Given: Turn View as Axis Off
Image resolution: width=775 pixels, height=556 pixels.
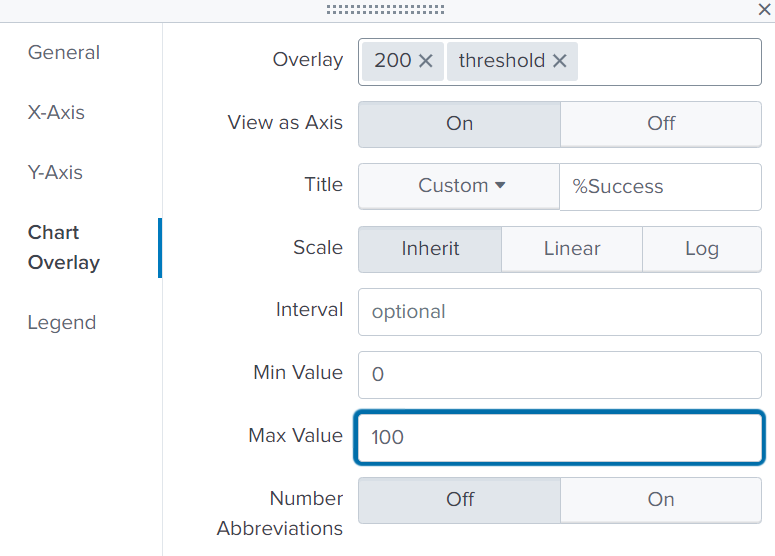Looking at the screenshot, I should 661,124.
